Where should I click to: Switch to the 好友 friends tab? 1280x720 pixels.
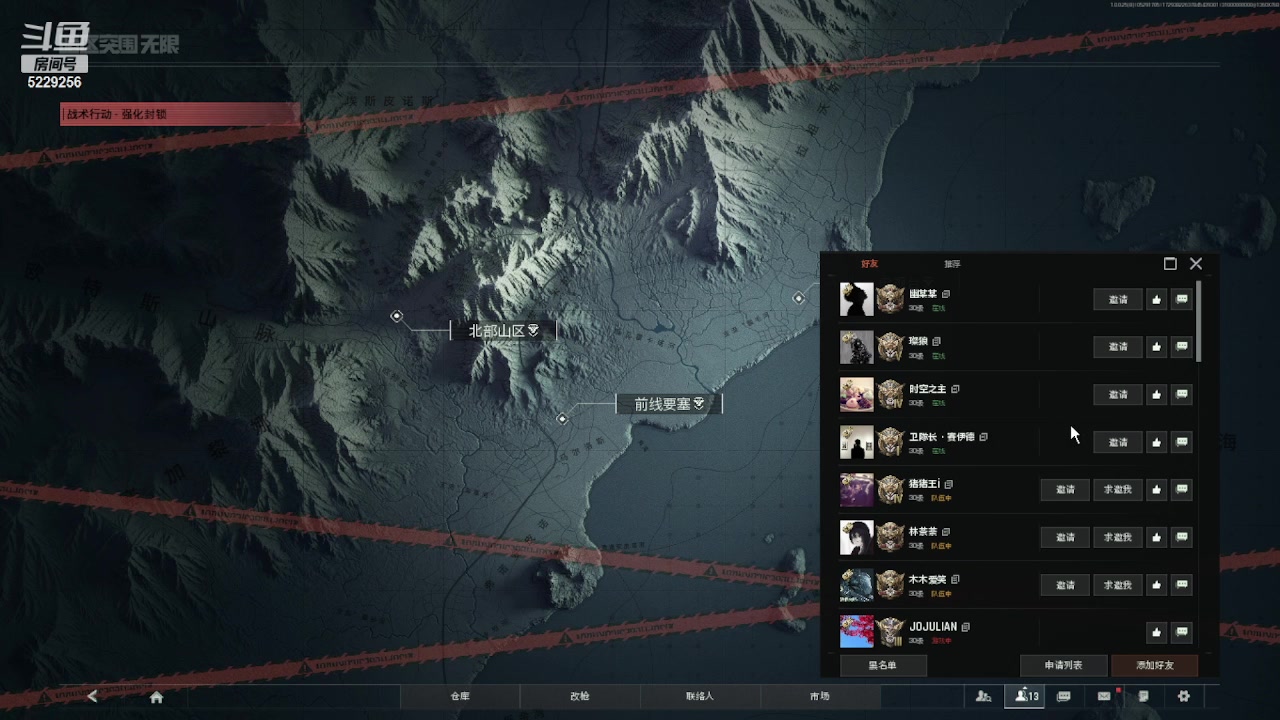point(870,264)
